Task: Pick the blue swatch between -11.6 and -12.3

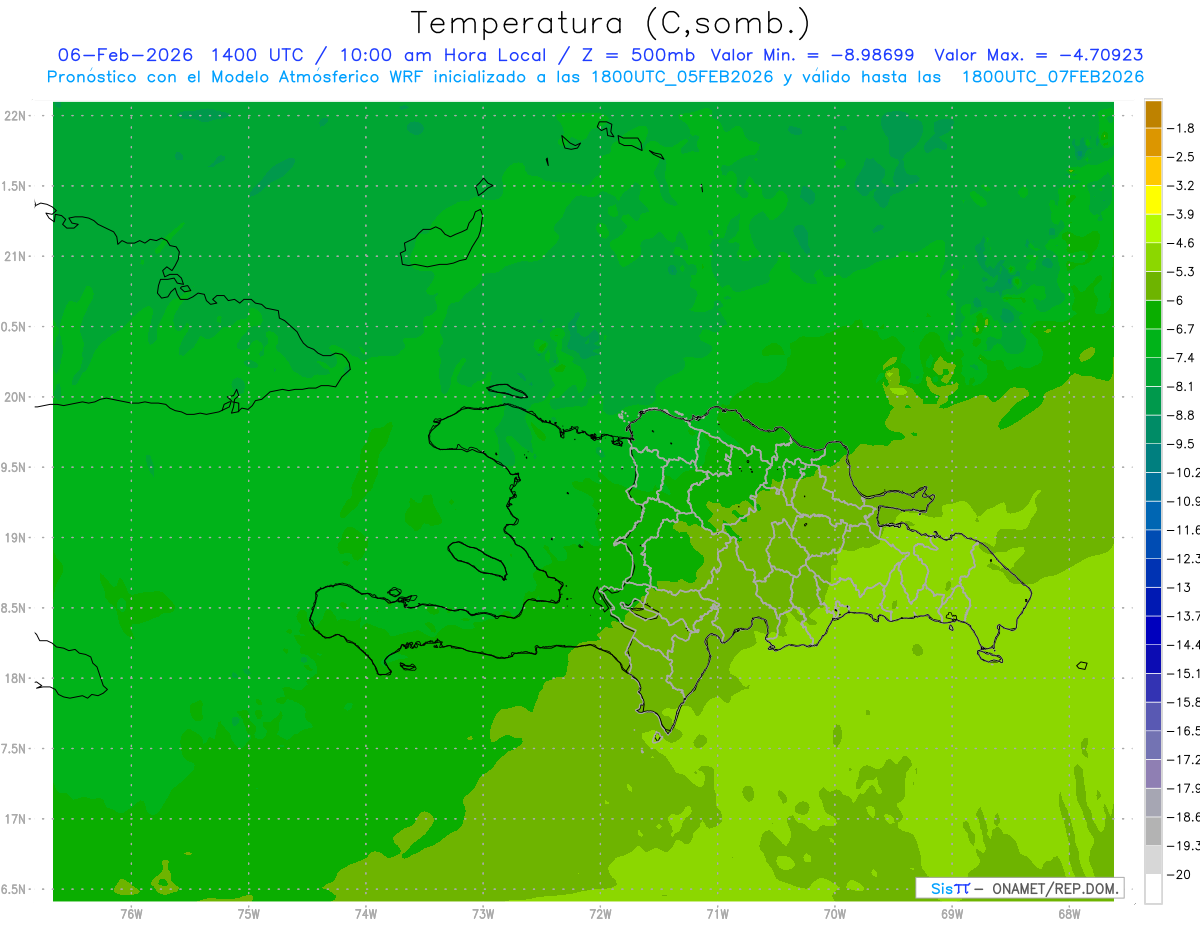Action: pyautogui.click(x=1153, y=544)
